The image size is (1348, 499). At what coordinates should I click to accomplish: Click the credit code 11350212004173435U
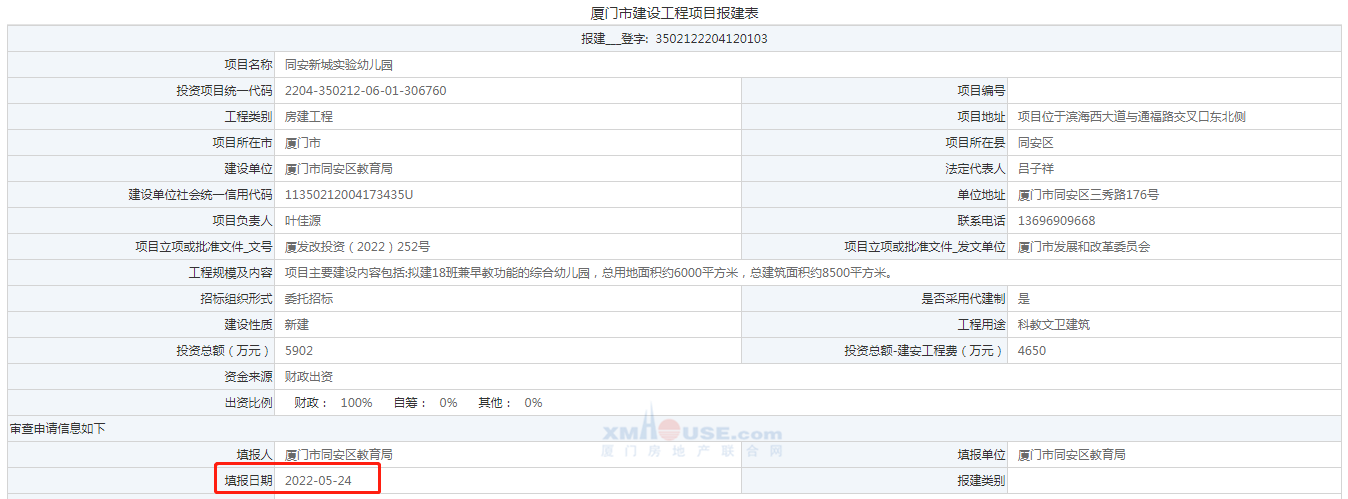coord(349,194)
